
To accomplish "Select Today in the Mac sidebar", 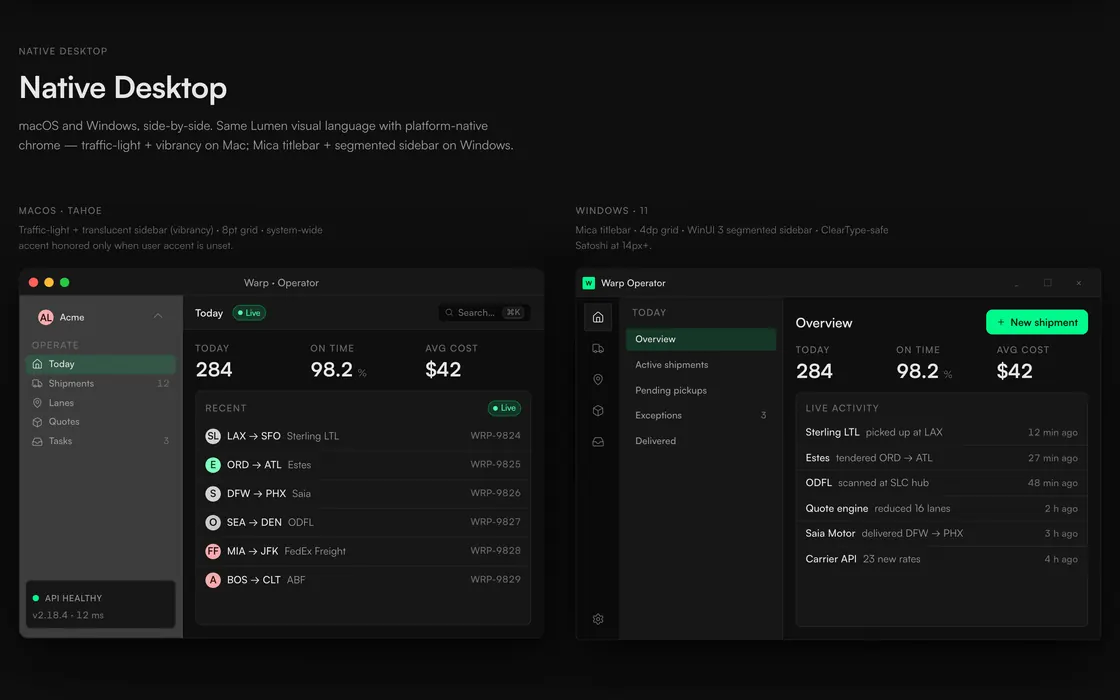I will click(x=101, y=364).
